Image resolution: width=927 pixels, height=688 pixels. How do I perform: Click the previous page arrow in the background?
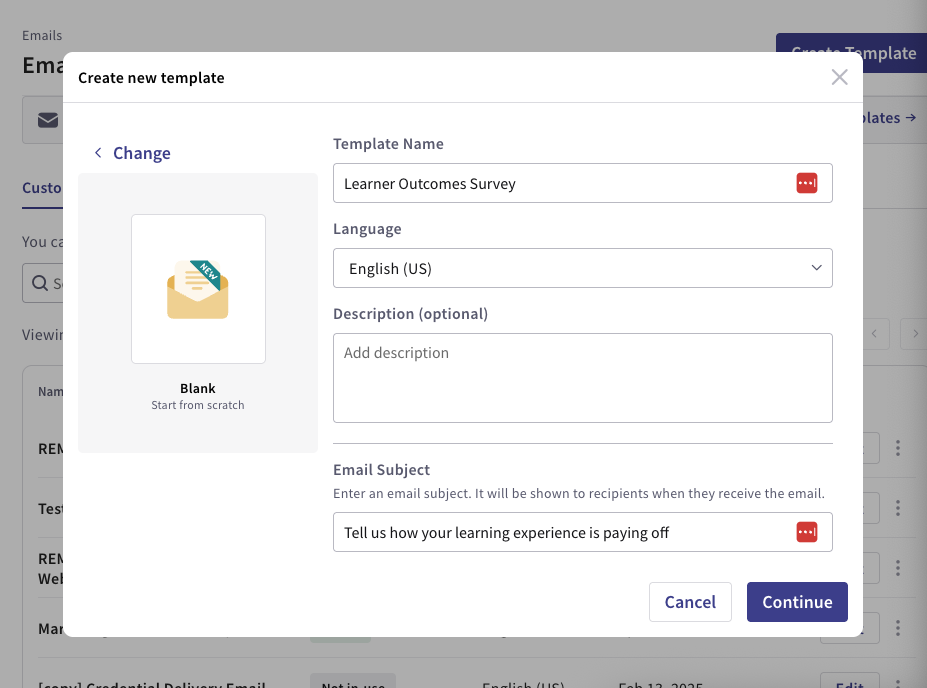pyautogui.click(x=875, y=334)
